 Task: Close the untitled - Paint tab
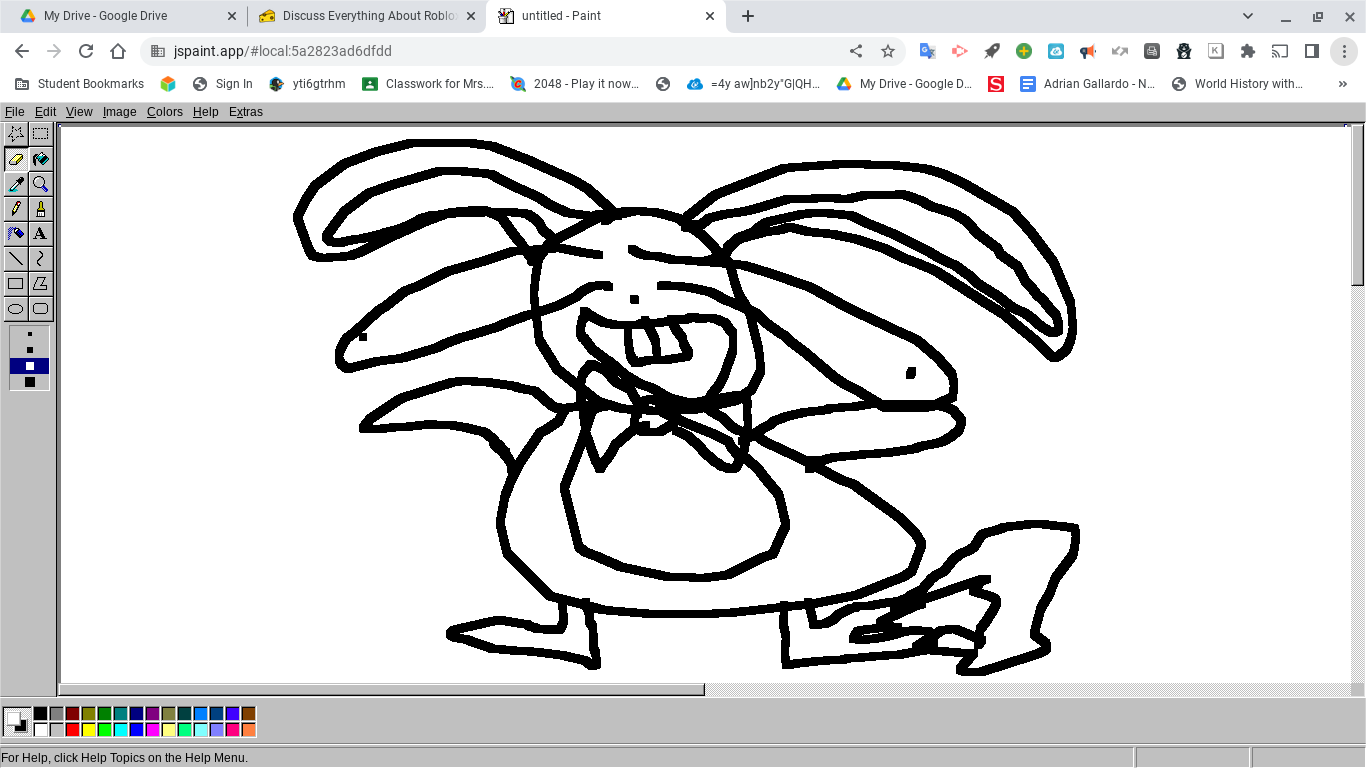pyautogui.click(x=711, y=16)
